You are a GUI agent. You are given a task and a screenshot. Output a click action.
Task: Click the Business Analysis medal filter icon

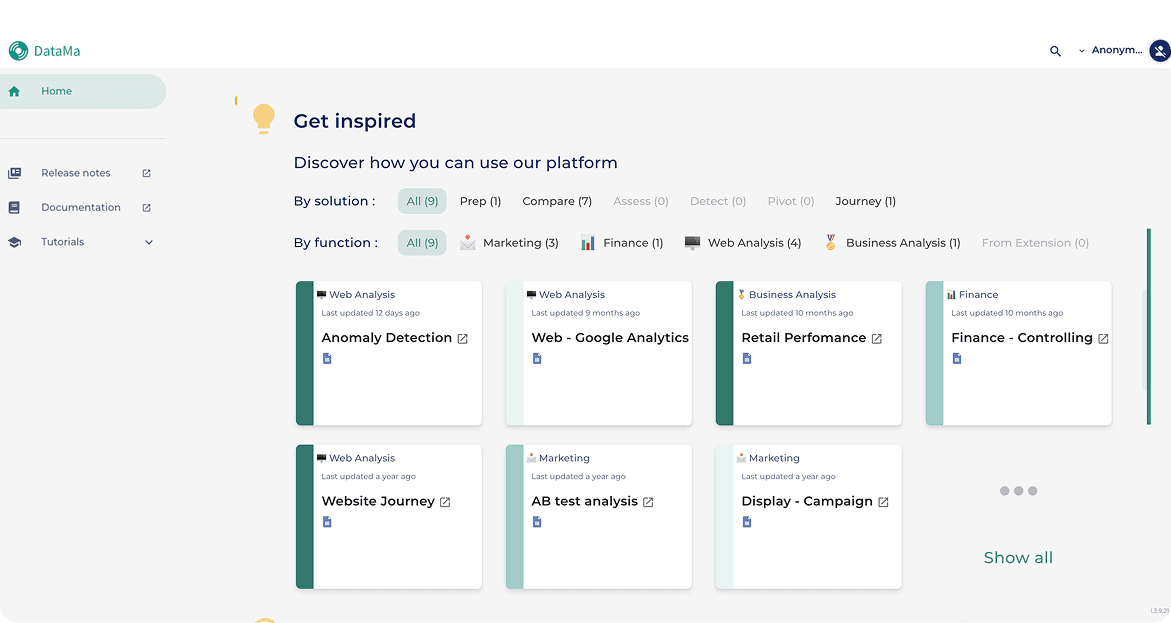[x=830, y=242]
